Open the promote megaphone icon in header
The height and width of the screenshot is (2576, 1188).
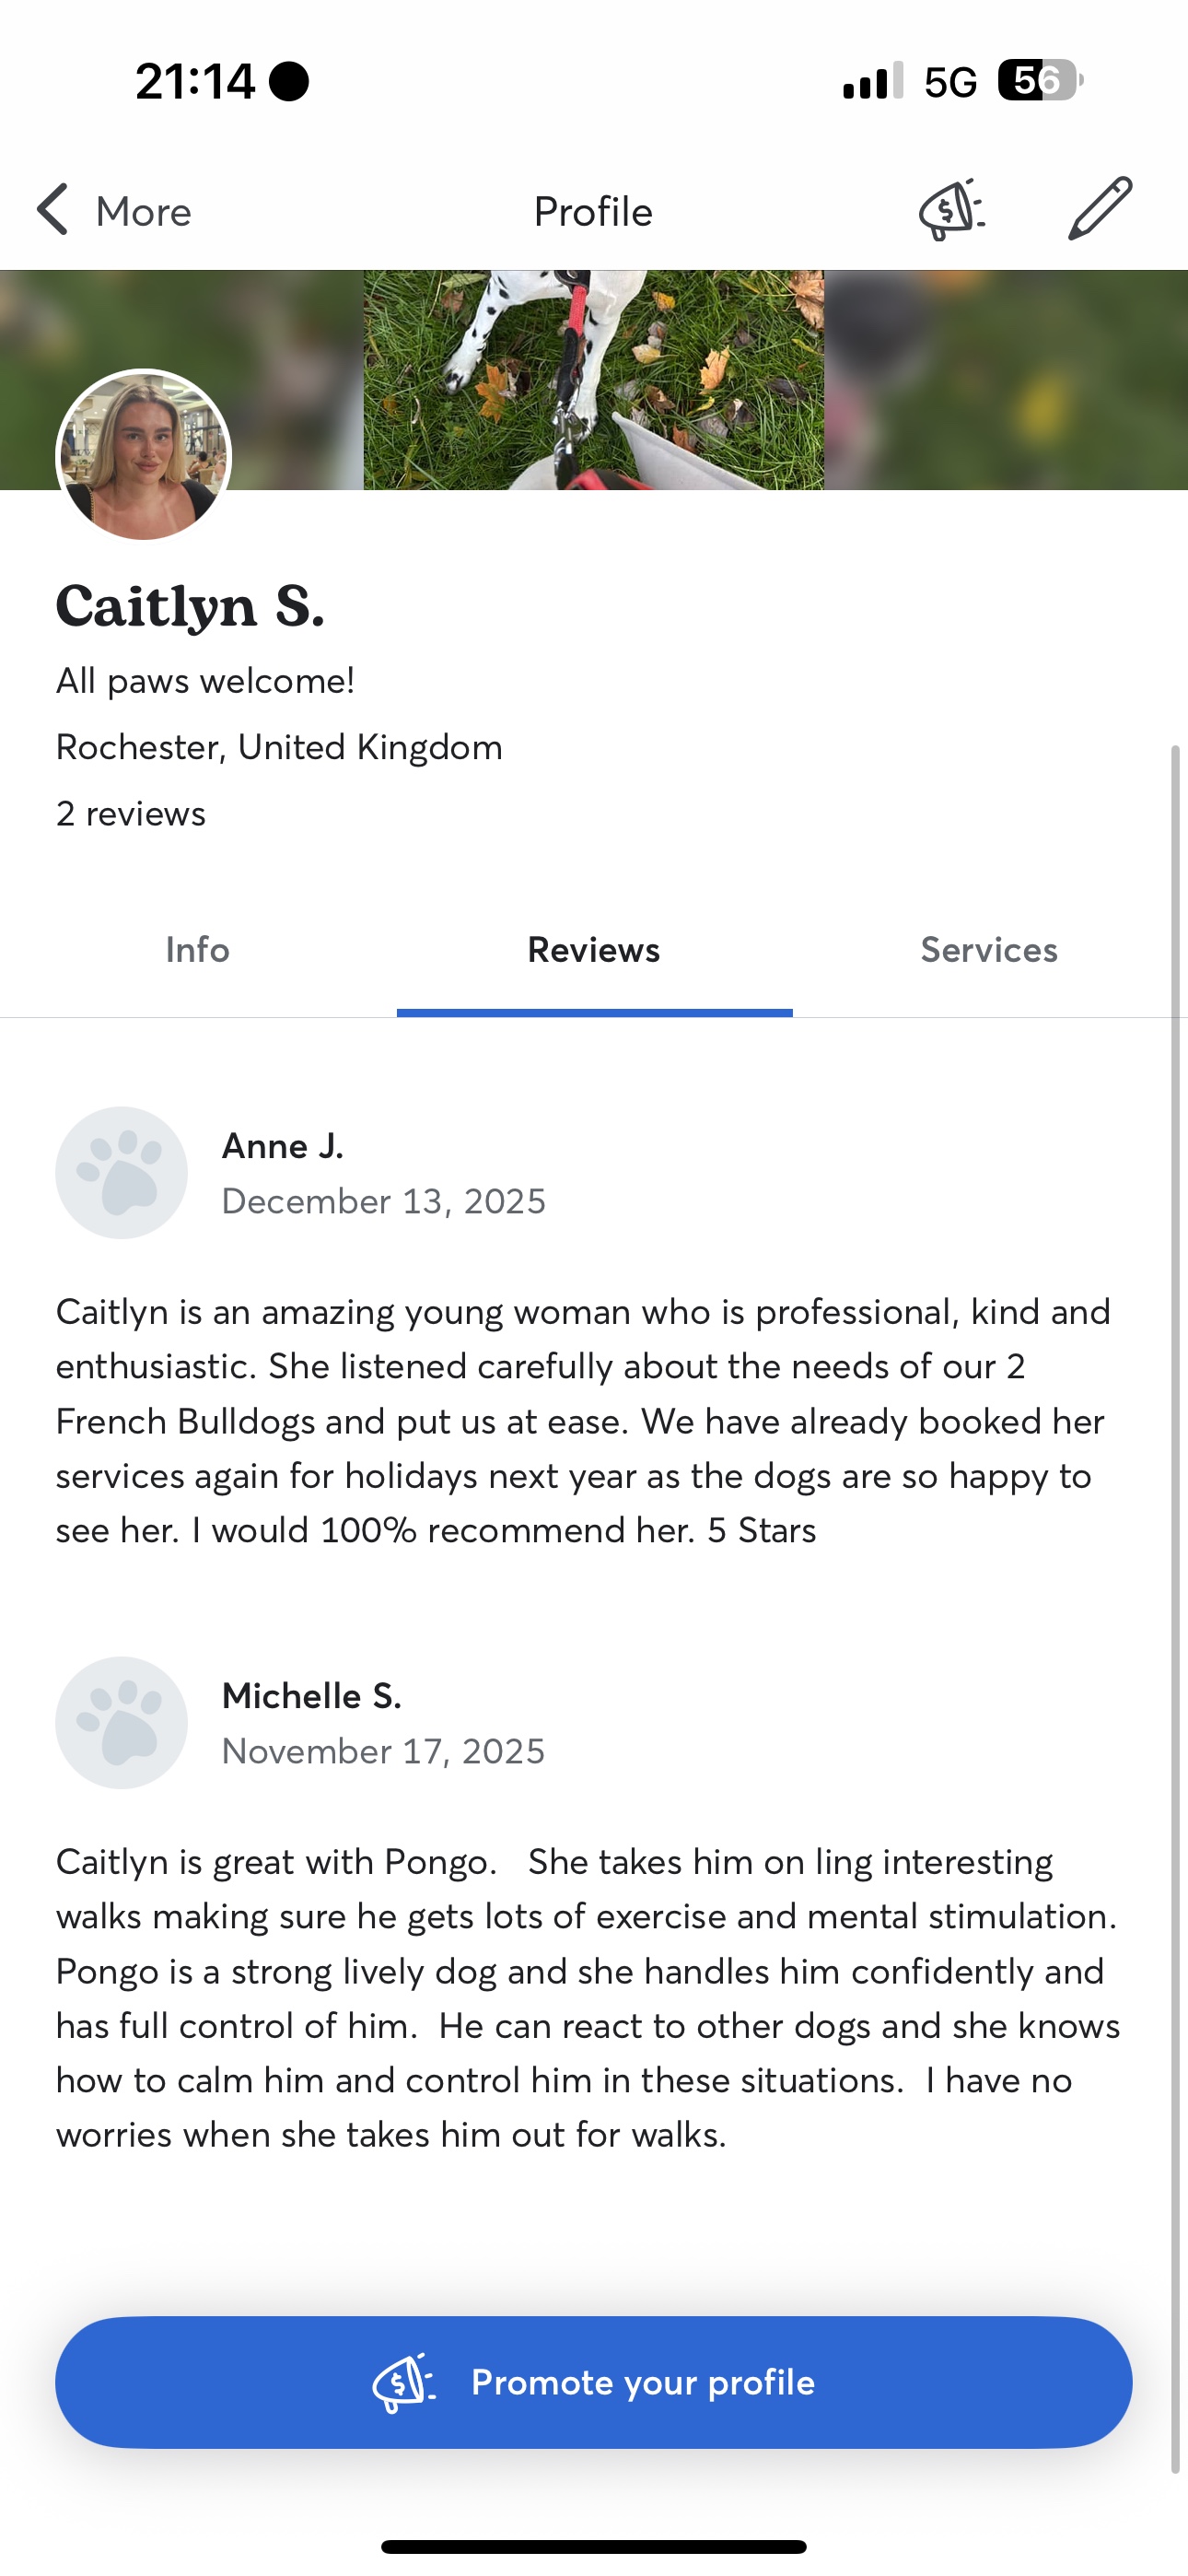[x=951, y=210]
